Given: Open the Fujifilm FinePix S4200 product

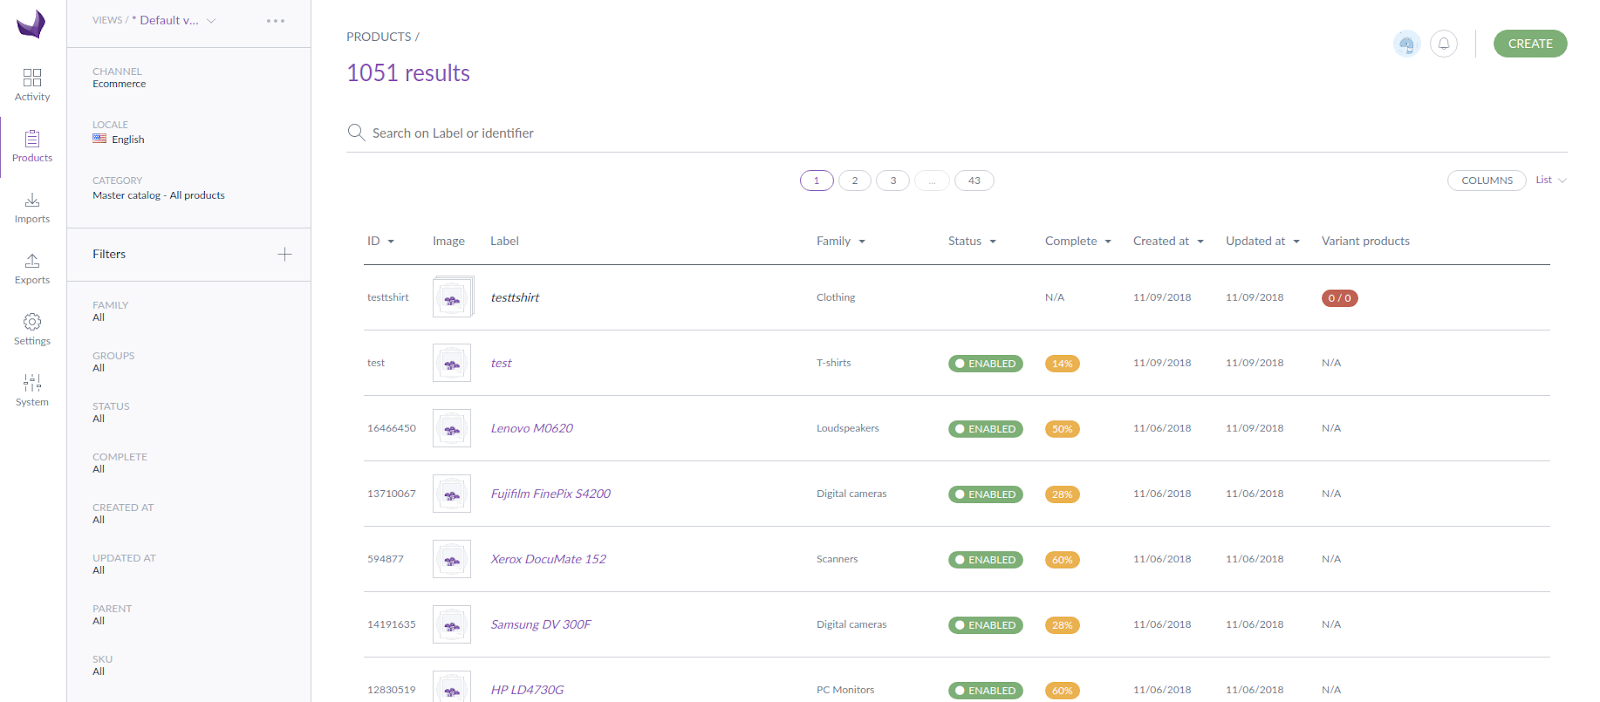Looking at the screenshot, I should pos(551,494).
